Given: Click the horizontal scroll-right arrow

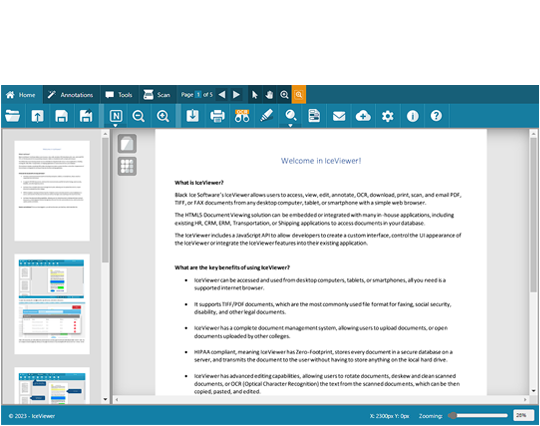Looking at the screenshot, I should [525, 400].
